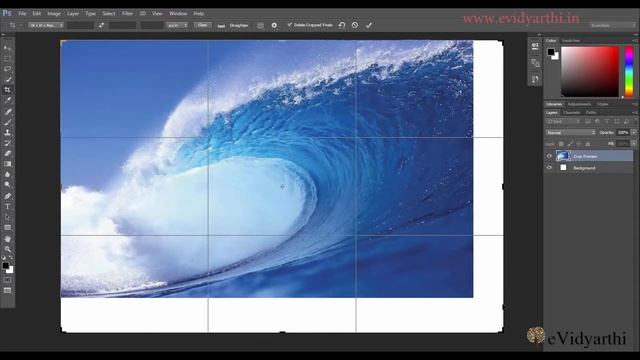Hide the Crop Preview layer

[549, 156]
